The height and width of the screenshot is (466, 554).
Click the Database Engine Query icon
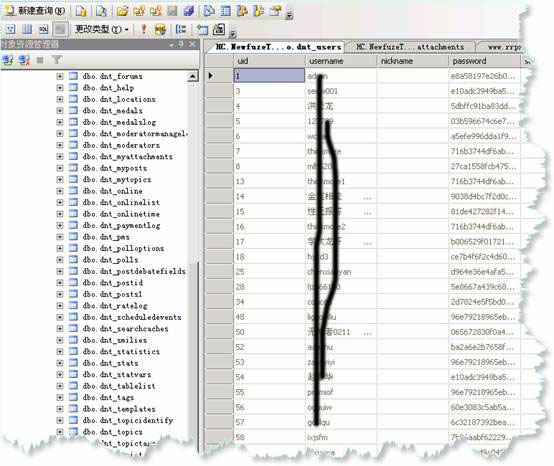(81, 11)
